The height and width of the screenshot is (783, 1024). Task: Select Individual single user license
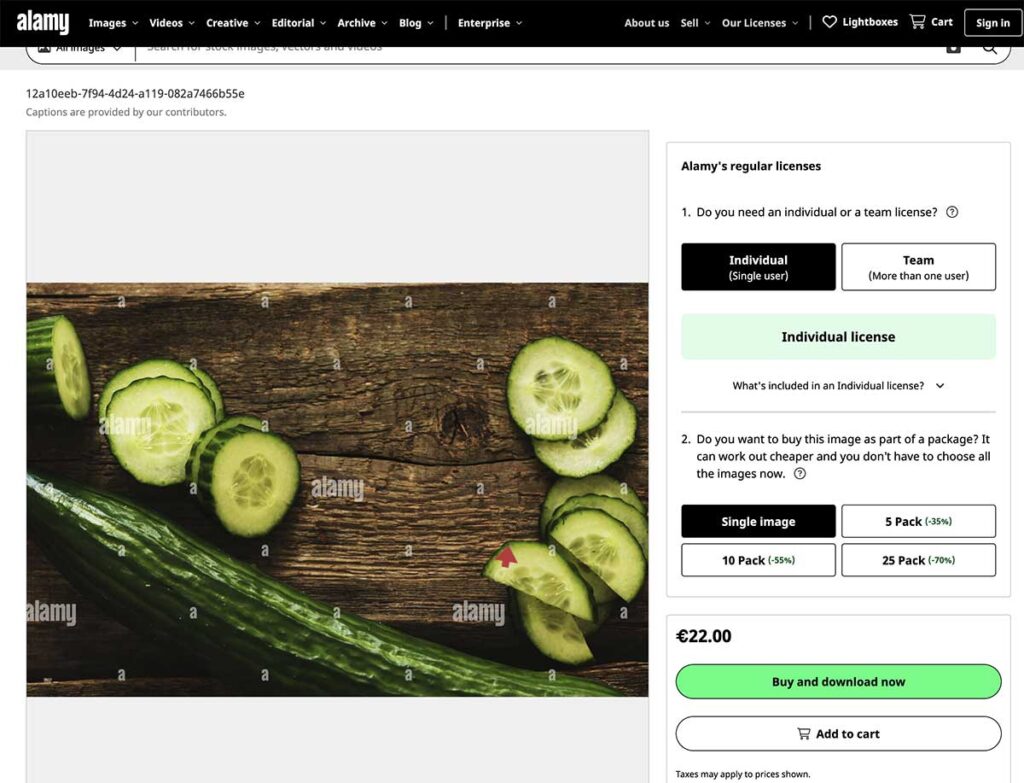coord(758,267)
